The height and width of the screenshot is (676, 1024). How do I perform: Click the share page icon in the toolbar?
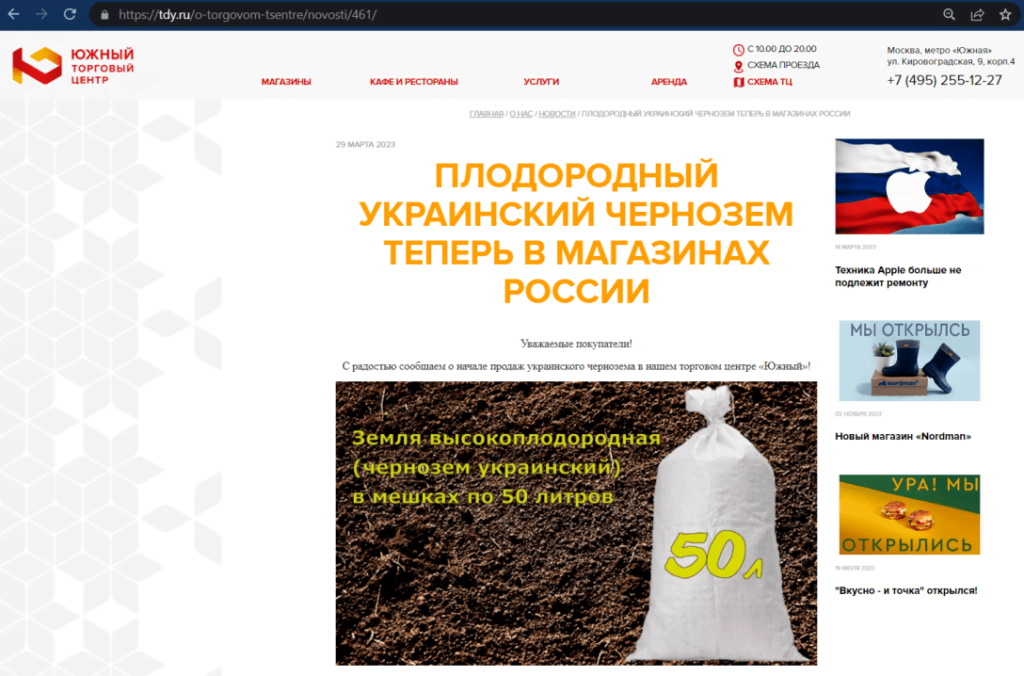pos(975,14)
